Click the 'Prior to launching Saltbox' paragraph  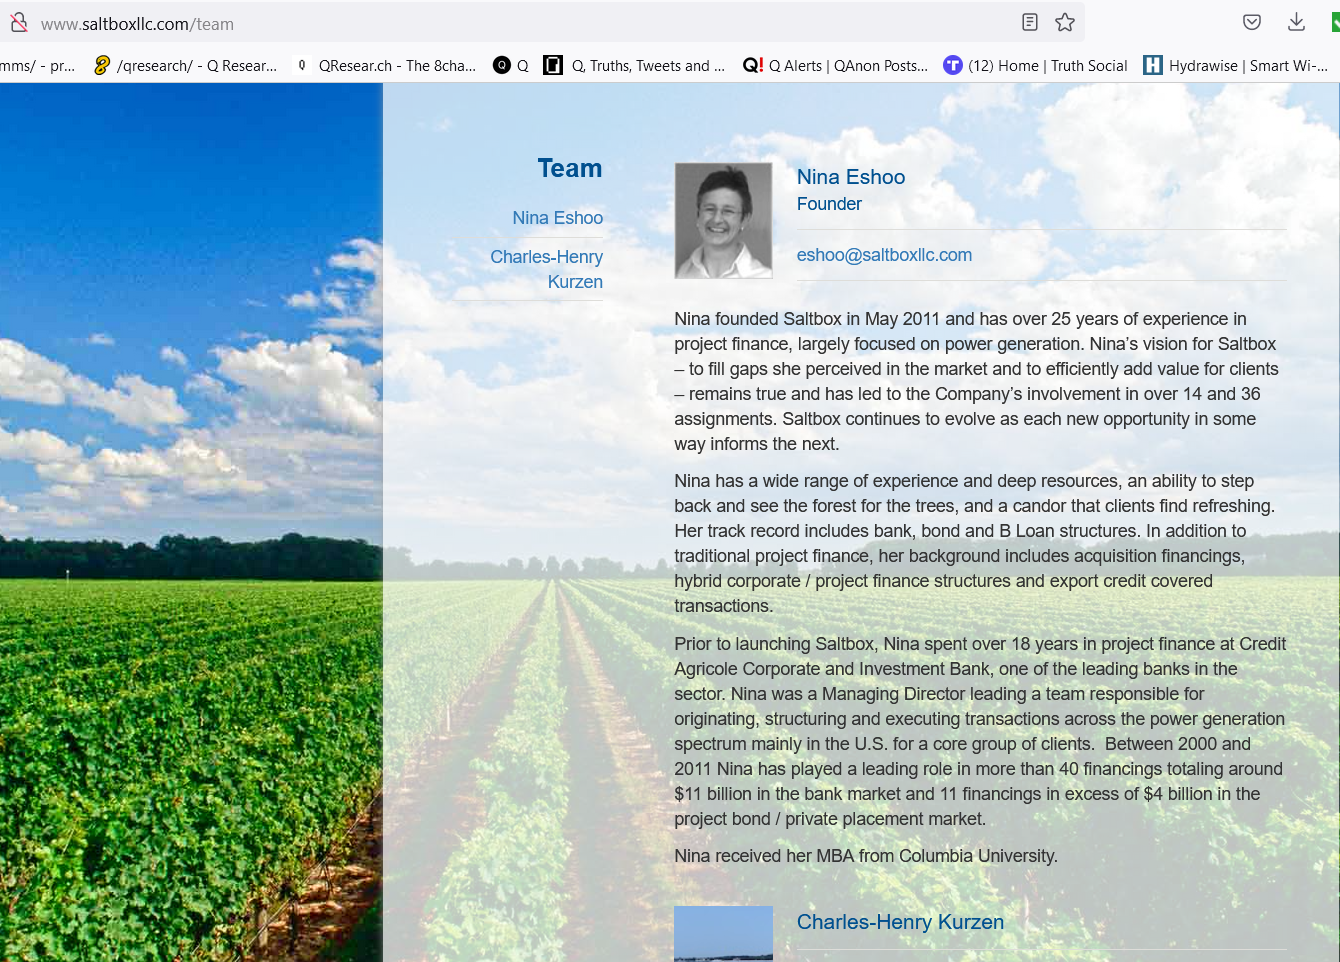point(980,731)
